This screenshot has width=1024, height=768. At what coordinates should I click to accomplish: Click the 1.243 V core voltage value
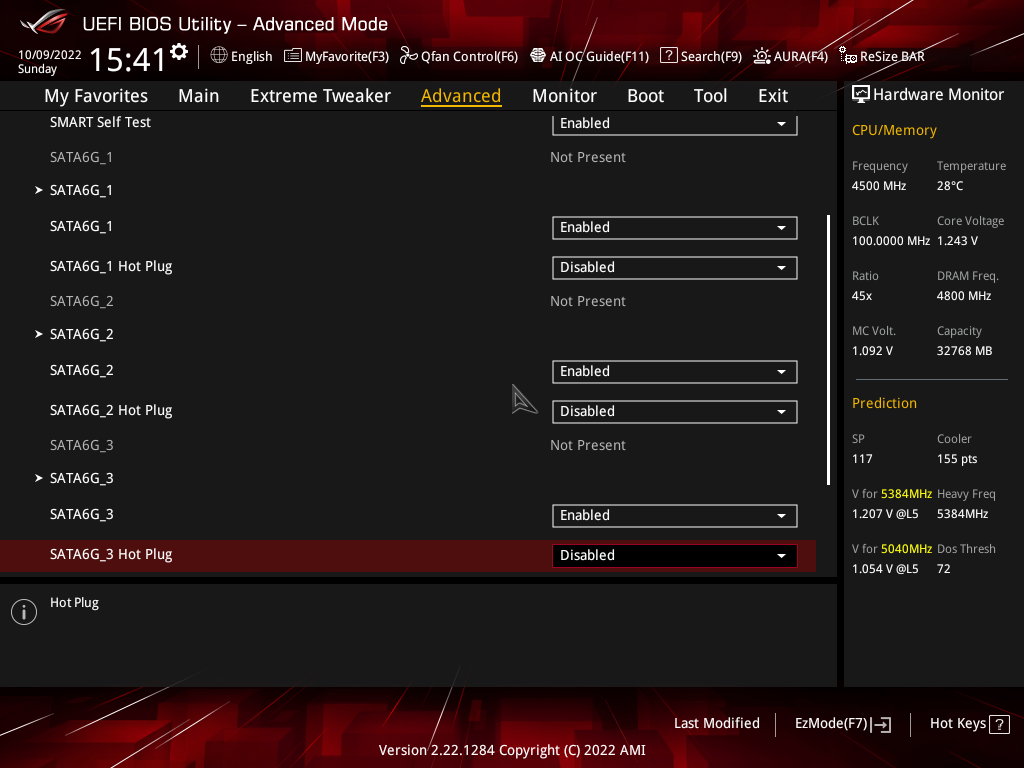(x=957, y=241)
